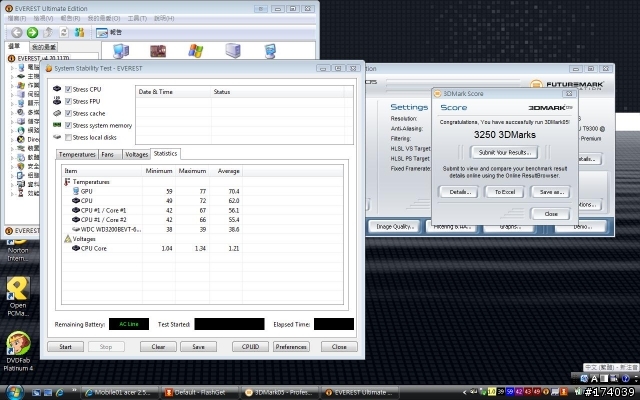The height and width of the screenshot is (400, 640).
Task: Click the green forward arrow in EVEREST
Action: (32, 32)
